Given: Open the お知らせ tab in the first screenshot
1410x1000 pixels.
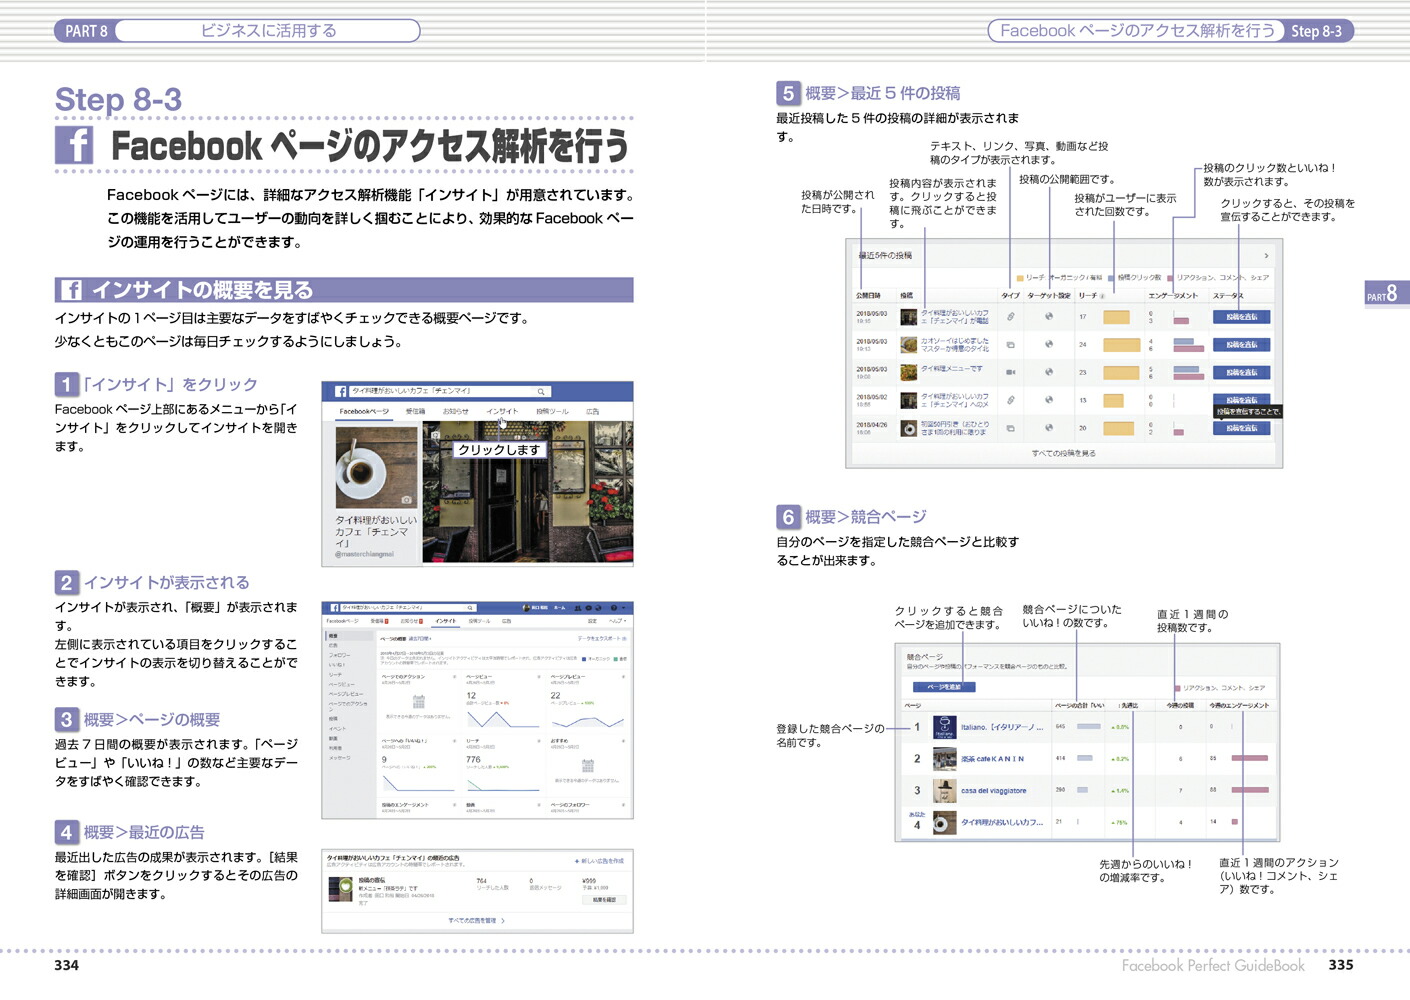Looking at the screenshot, I should 455,411.
